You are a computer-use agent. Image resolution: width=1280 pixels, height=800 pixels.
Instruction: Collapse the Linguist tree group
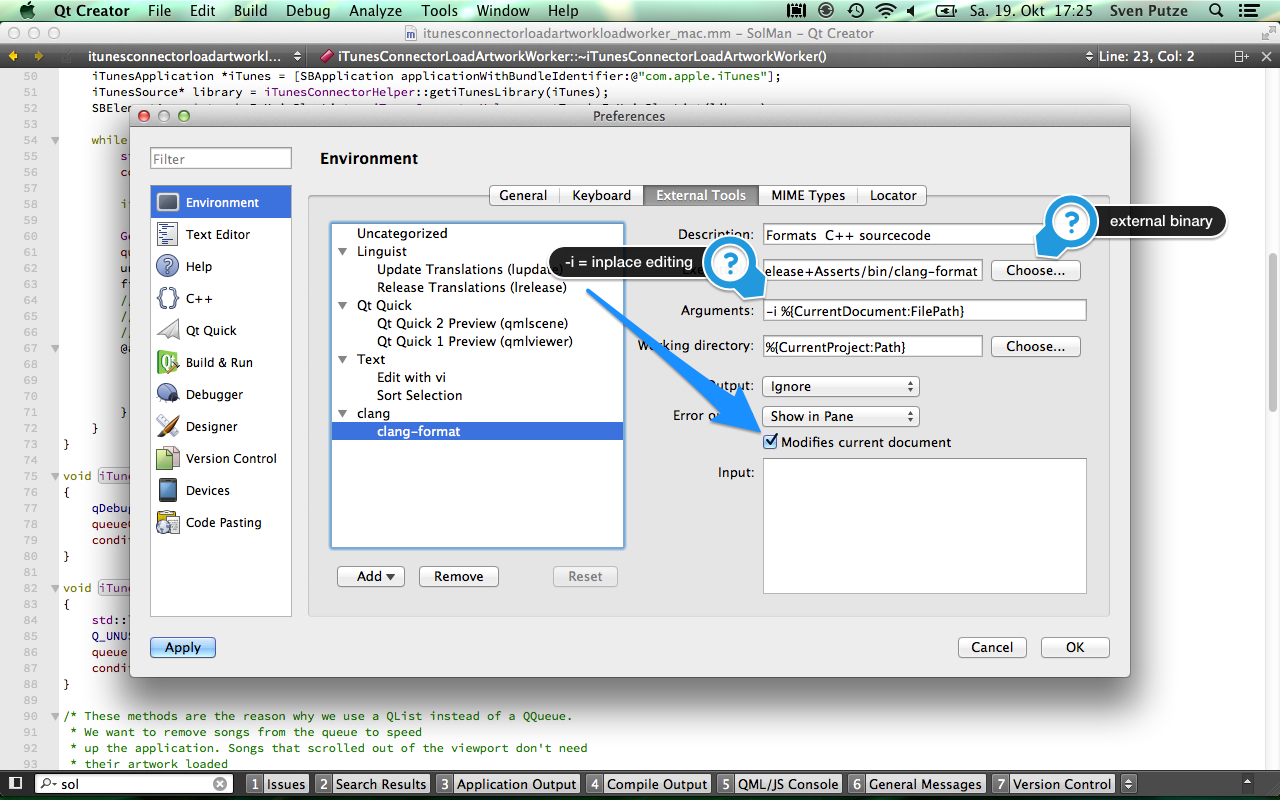[343, 251]
